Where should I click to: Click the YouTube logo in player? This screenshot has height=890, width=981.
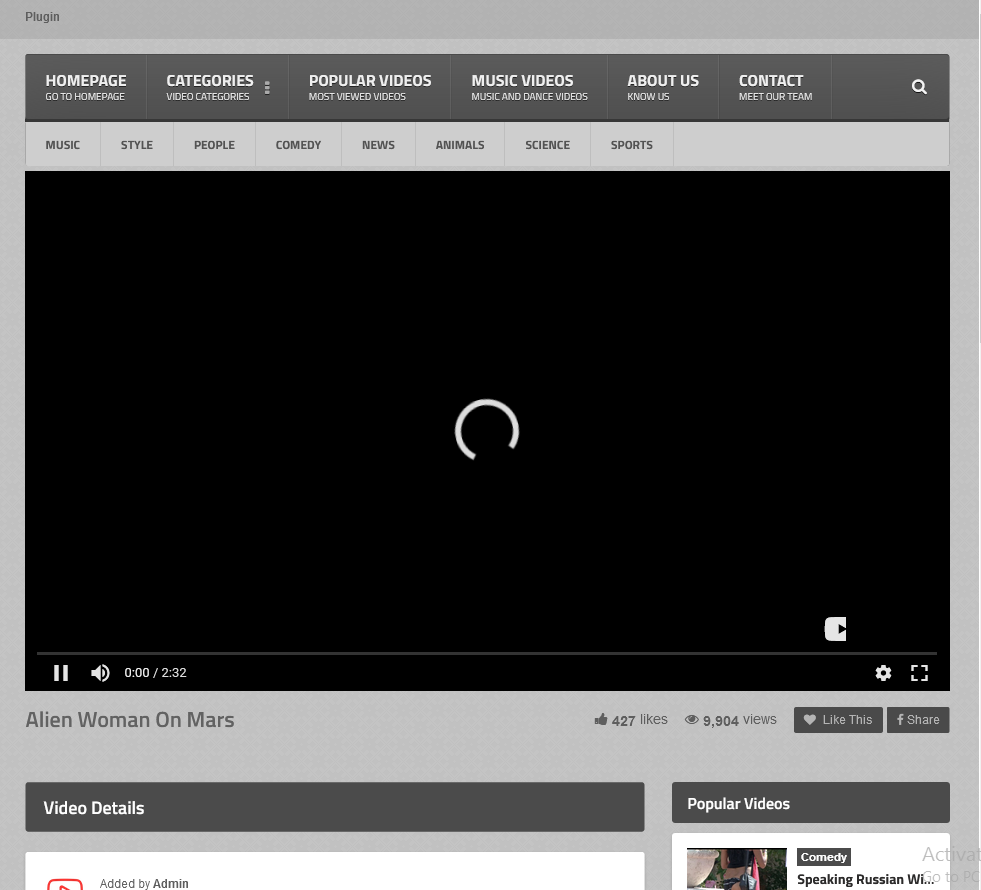click(835, 629)
